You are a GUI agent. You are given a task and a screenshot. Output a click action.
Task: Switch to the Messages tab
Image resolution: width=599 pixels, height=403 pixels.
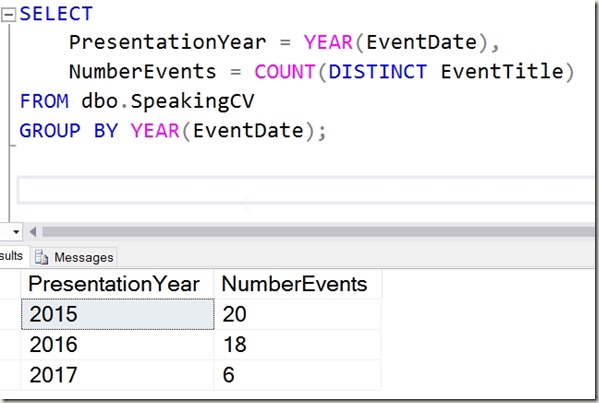point(74,257)
